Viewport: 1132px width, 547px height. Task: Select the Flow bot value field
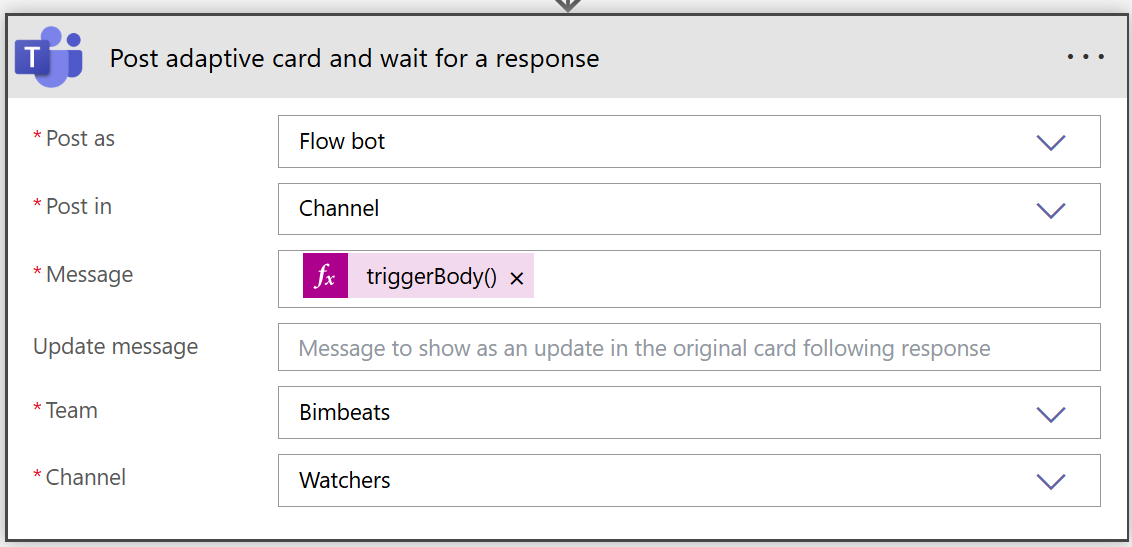(x=689, y=141)
